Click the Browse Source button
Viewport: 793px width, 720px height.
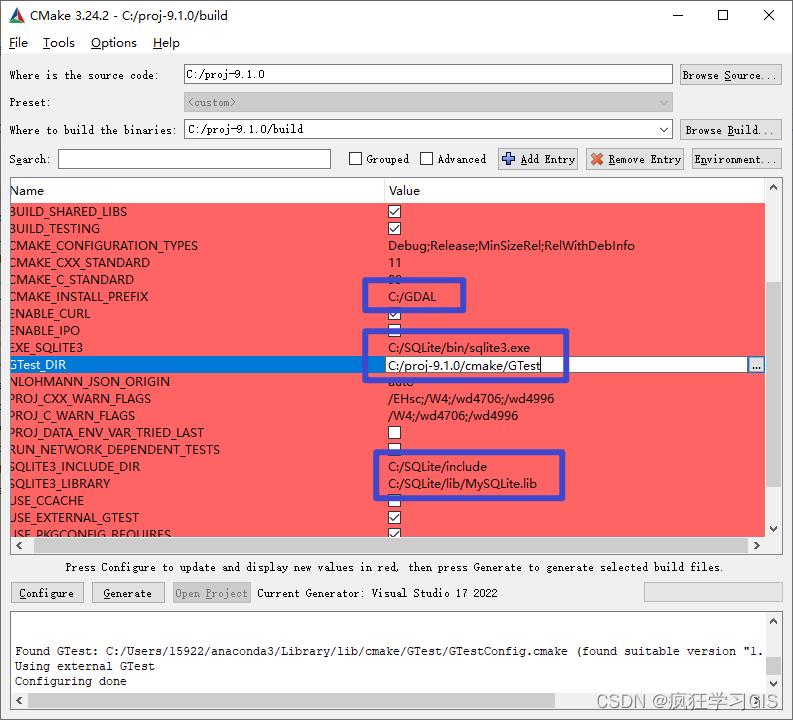pyautogui.click(x=730, y=75)
